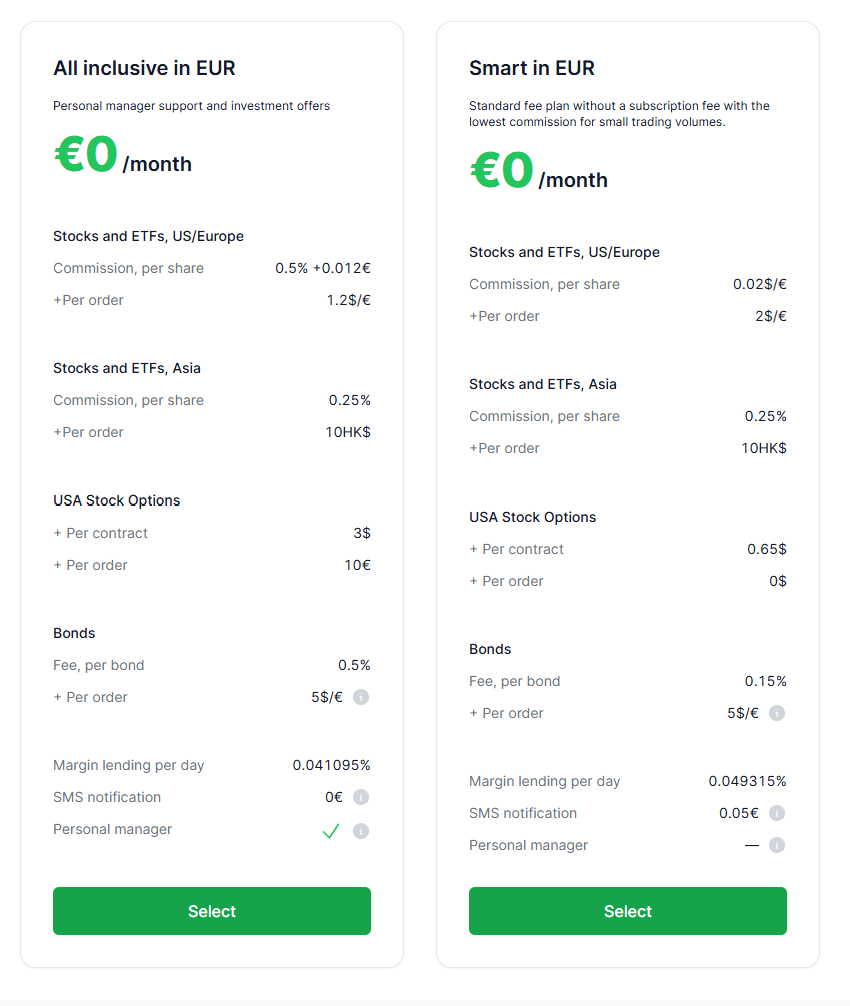Click "USA Stock Options" in the All inclusive card
850x1006 pixels.
pos(117,500)
